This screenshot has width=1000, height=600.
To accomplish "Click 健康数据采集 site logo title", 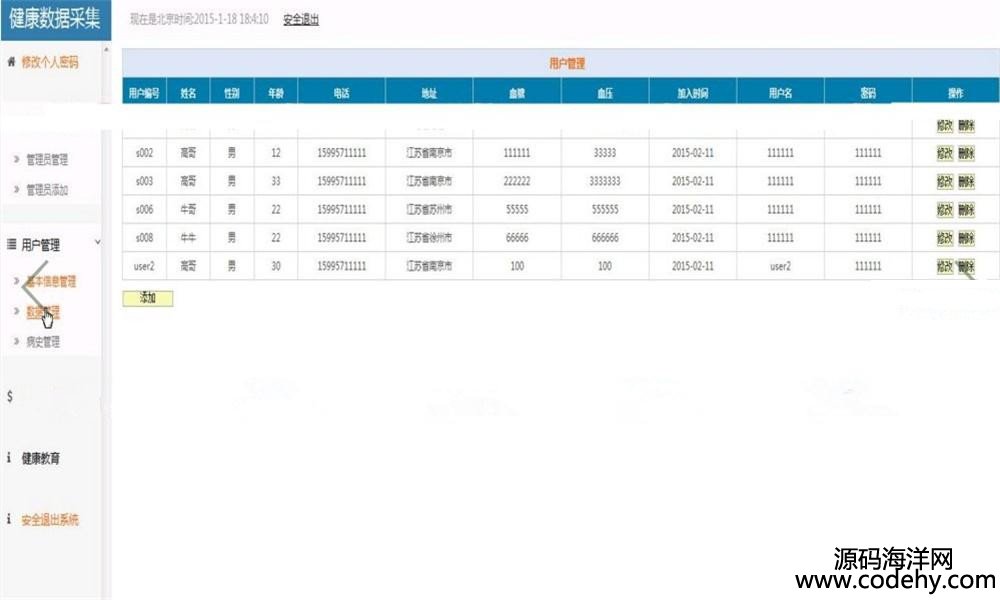I will point(55,18).
